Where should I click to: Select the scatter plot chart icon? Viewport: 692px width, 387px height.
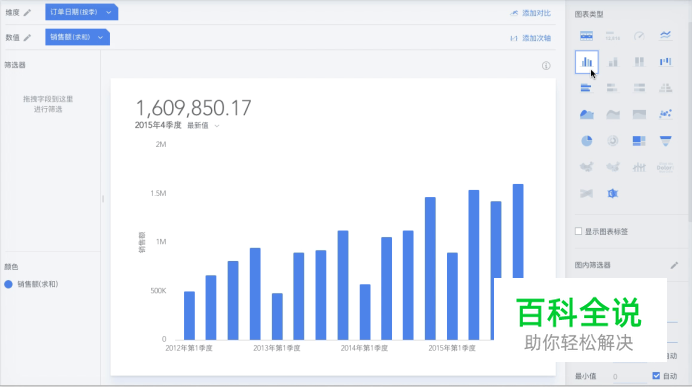point(666,114)
